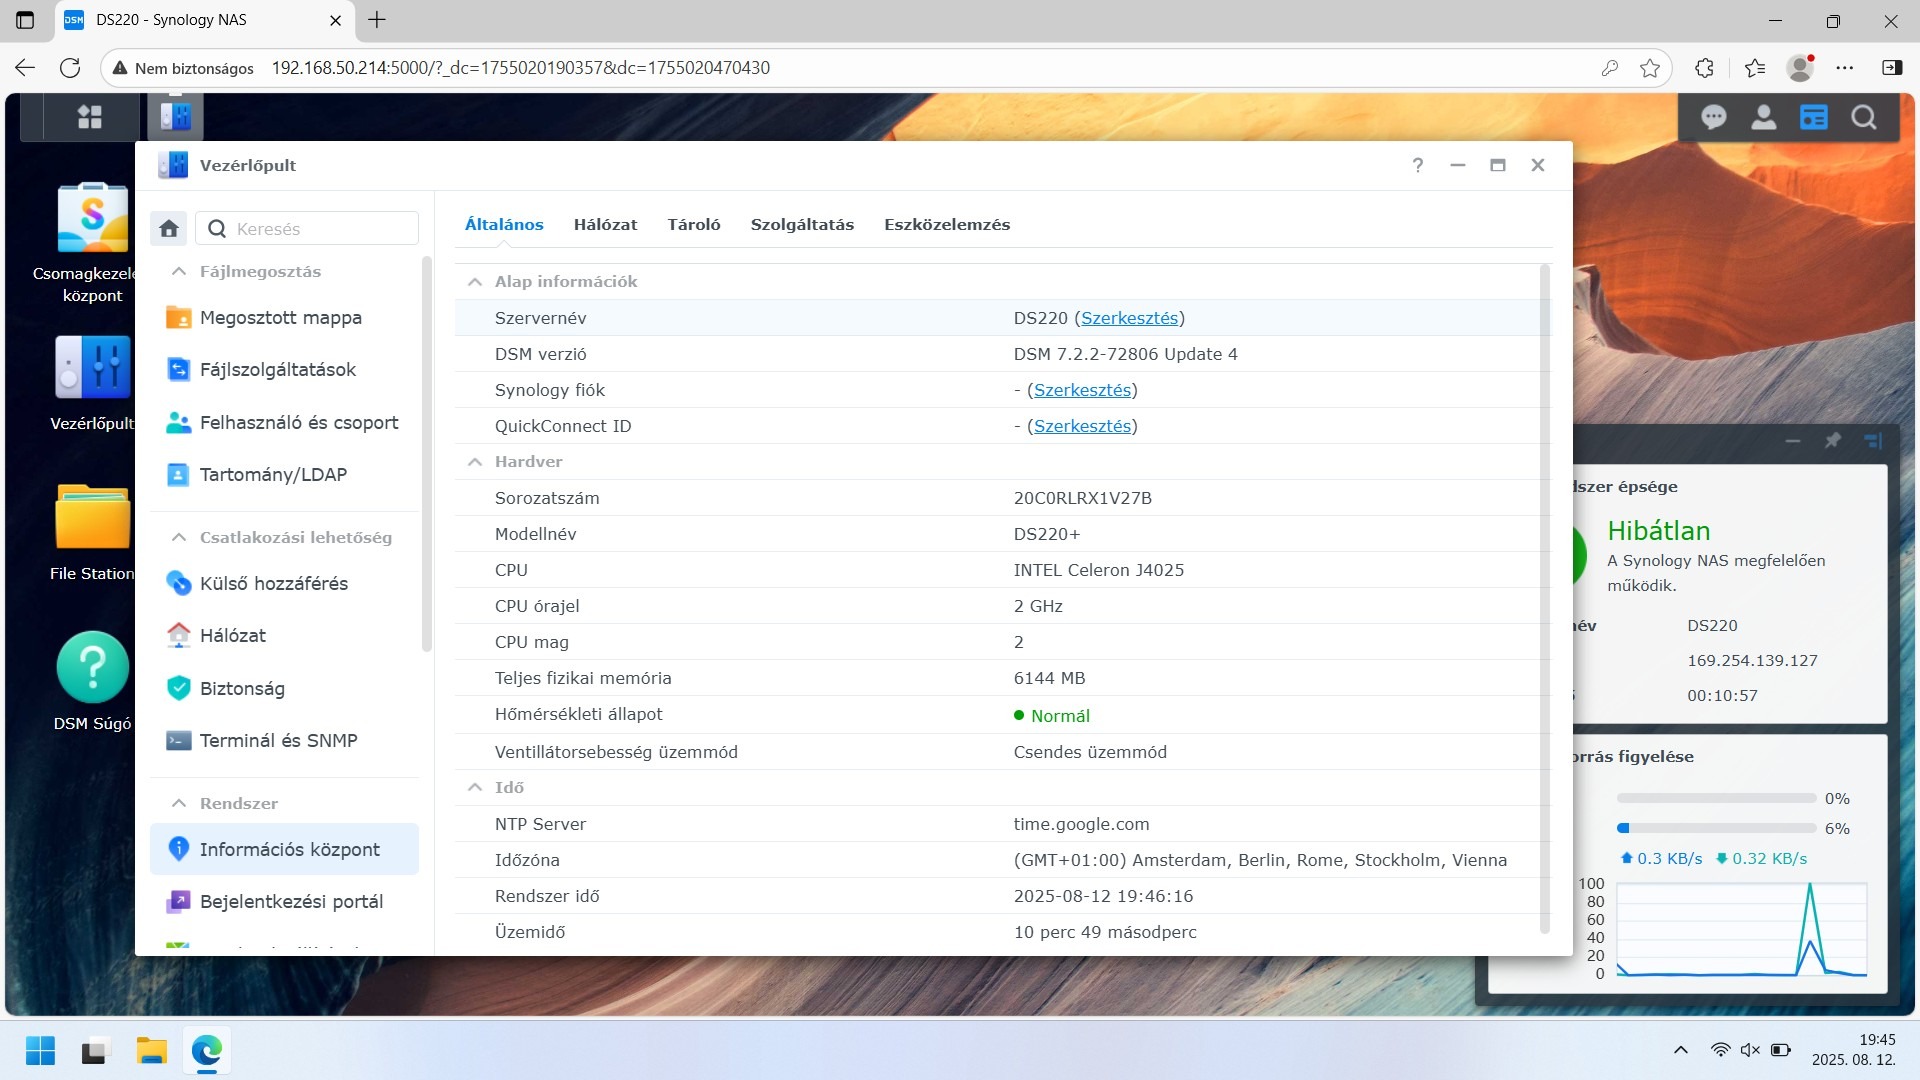Click Szerkesztés link for QuickConnect ID

click(x=1082, y=426)
